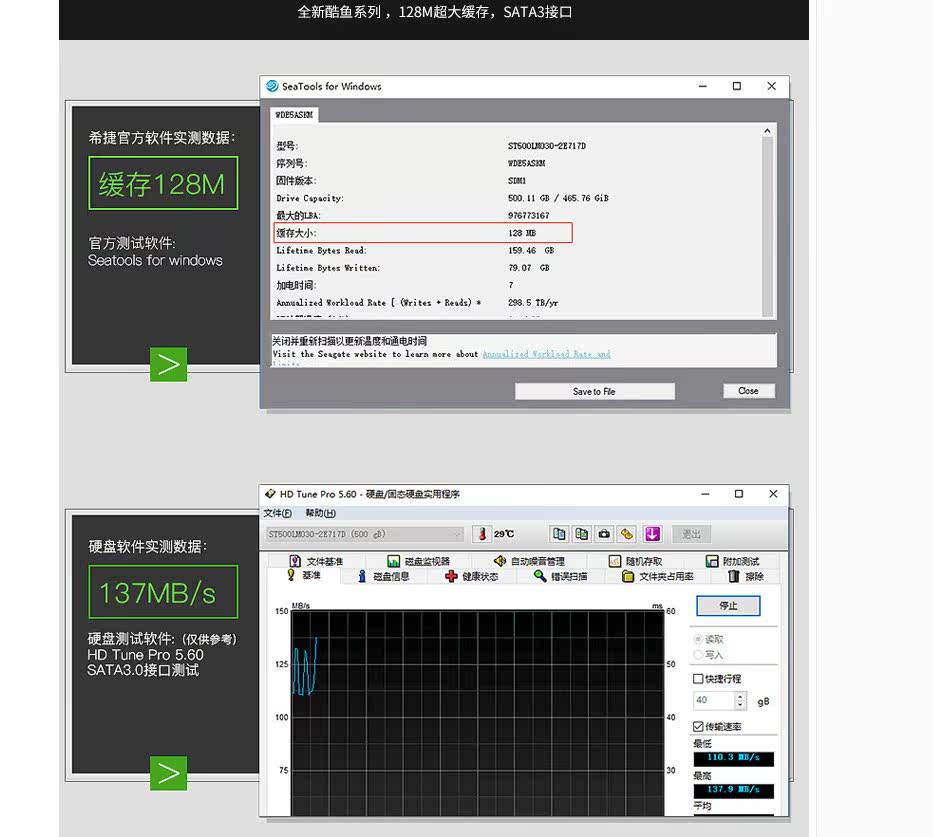Close the HD Tune Pro window
Viewport: 933px width, 837px height.
(x=773, y=494)
